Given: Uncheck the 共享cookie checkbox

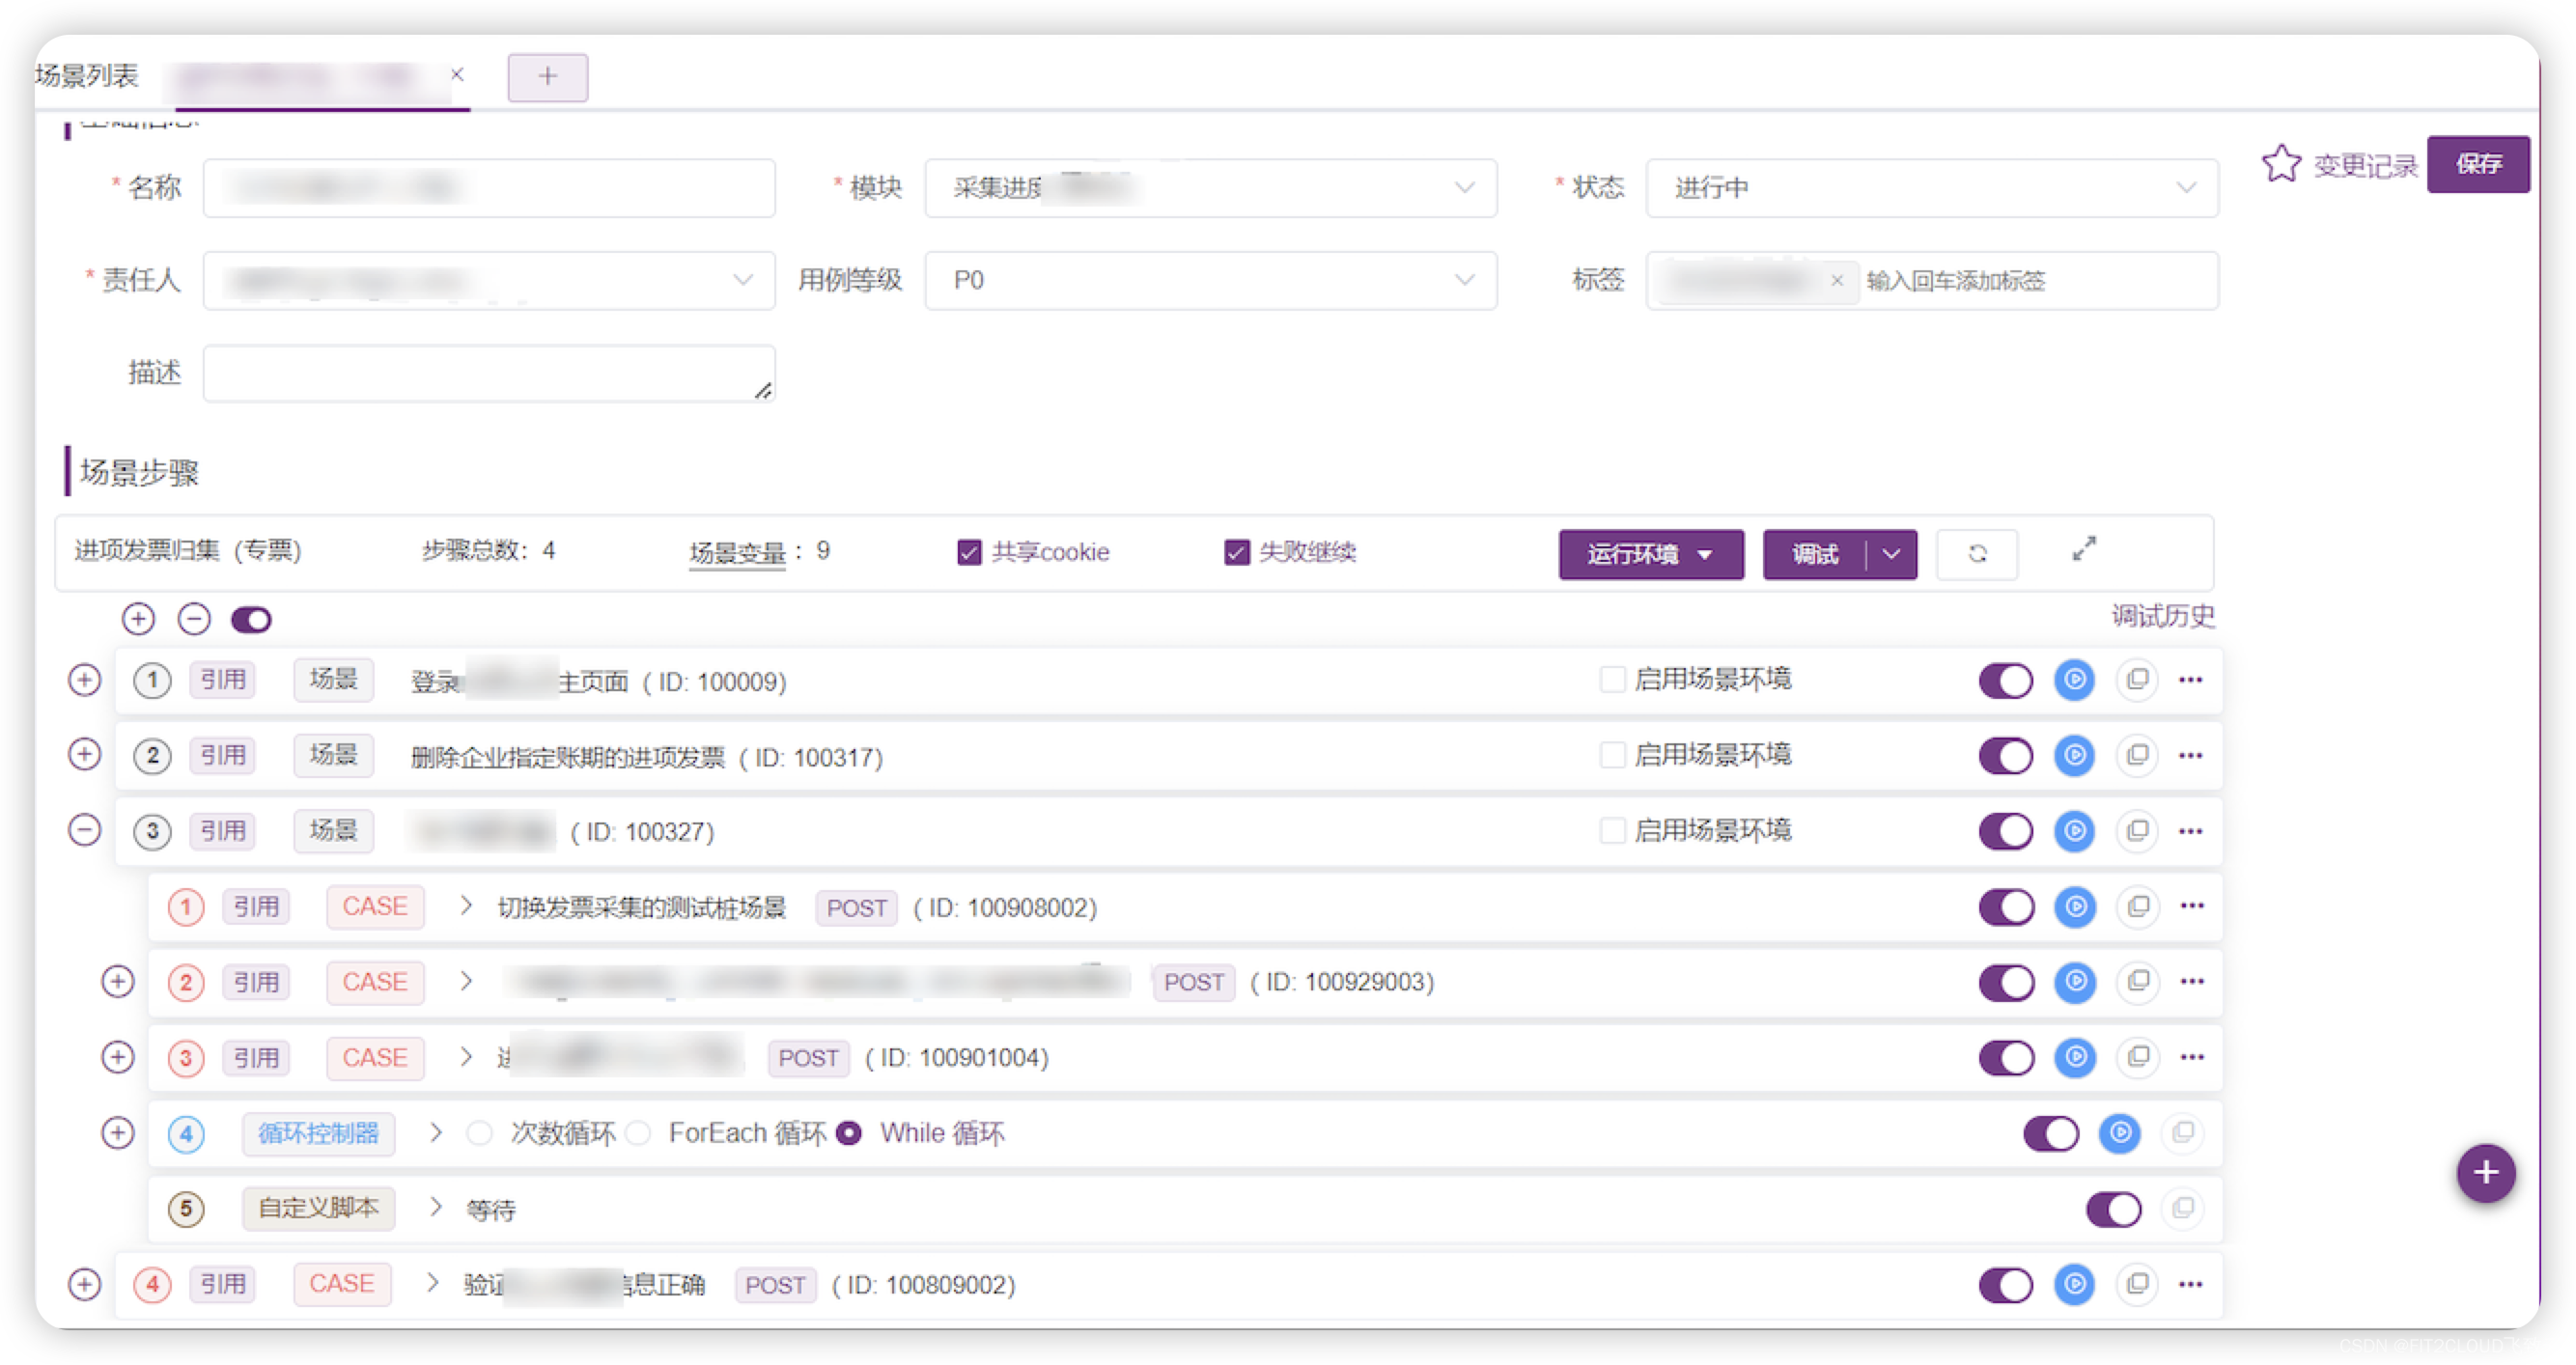Looking at the screenshot, I should point(968,552).
